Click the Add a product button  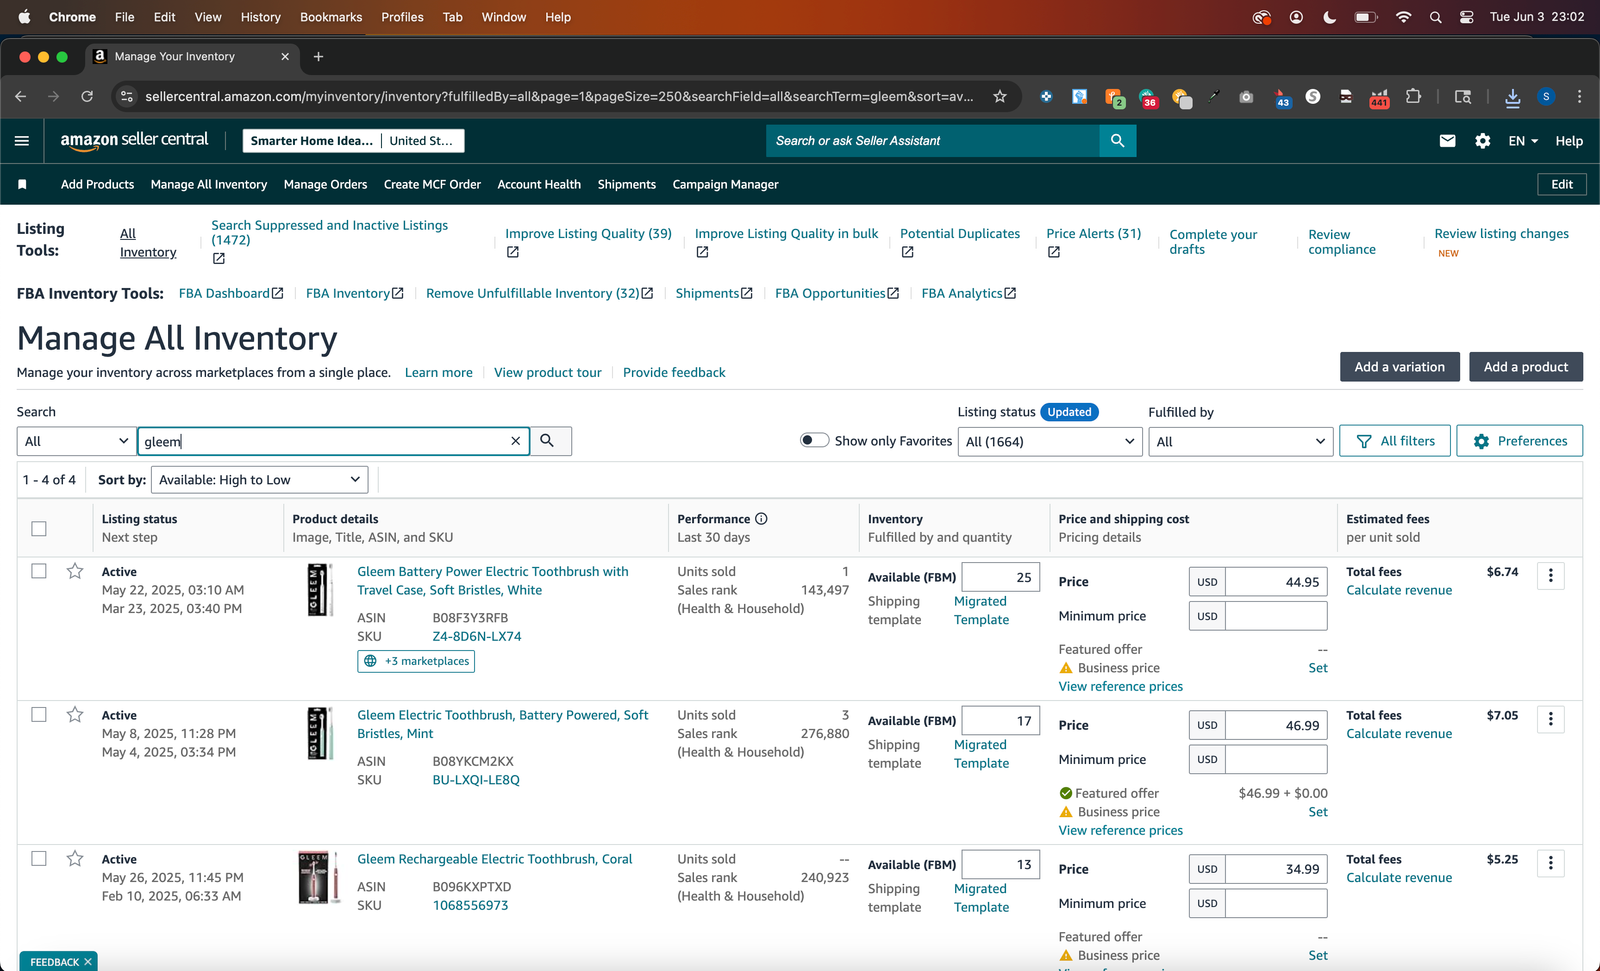tap(1526, 367)
